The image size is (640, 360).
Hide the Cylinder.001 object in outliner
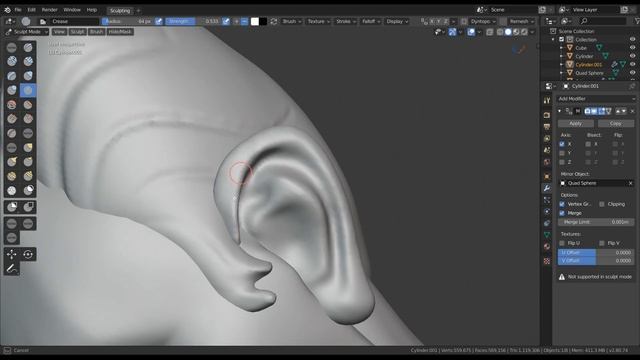coord(633,64)
